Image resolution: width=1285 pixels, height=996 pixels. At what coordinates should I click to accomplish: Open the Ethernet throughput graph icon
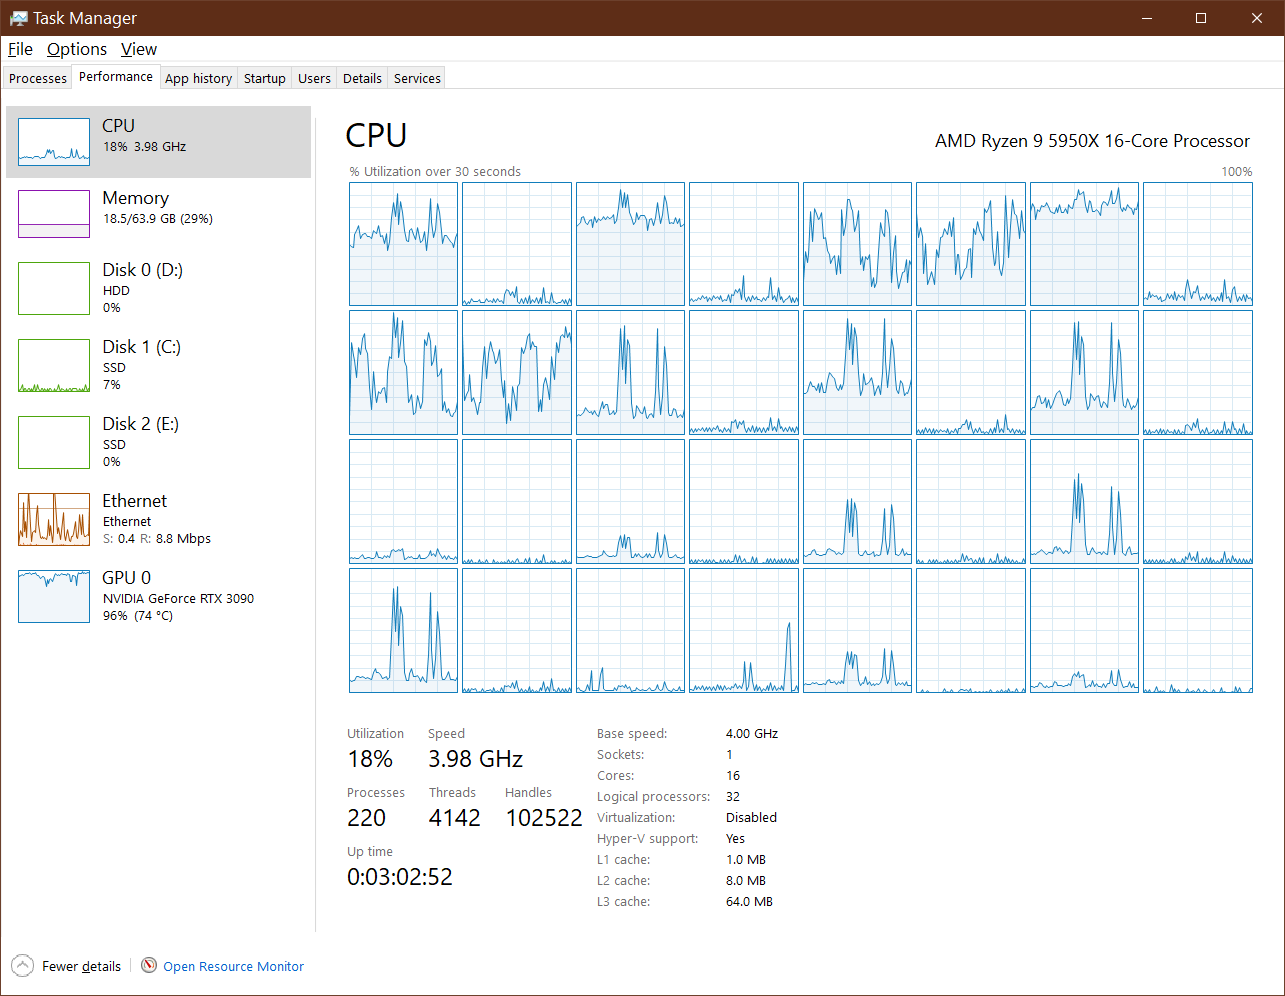click(x=54, y=519)
